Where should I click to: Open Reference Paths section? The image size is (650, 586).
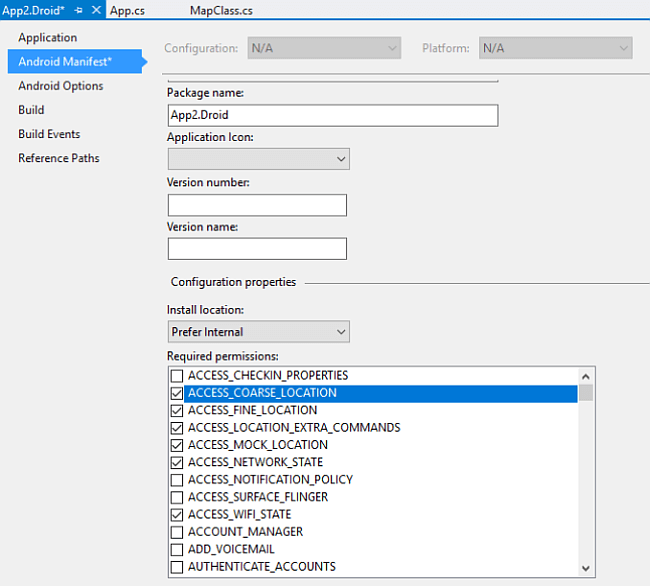tap(58, 158)
